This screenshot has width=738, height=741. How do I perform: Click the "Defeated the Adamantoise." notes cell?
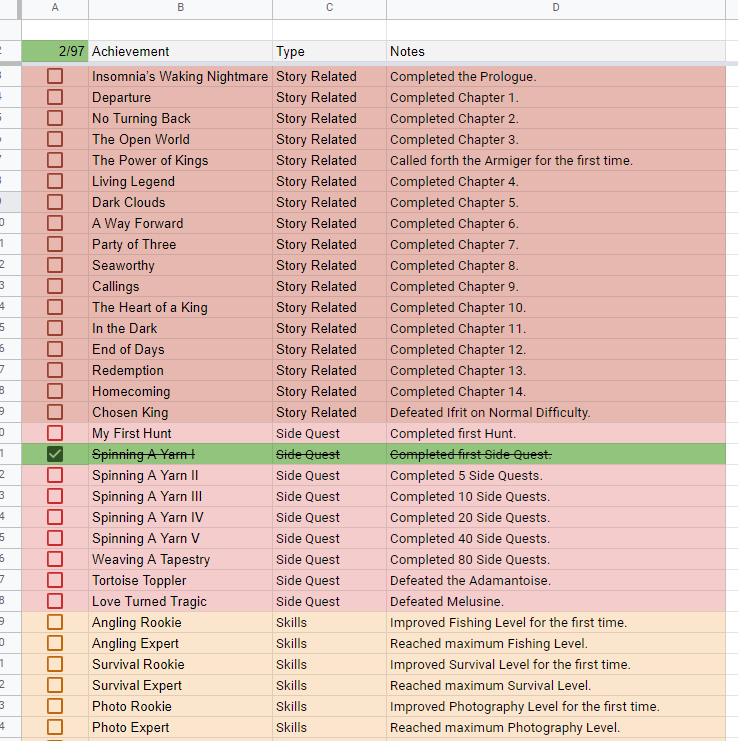[x=555, y=580]
